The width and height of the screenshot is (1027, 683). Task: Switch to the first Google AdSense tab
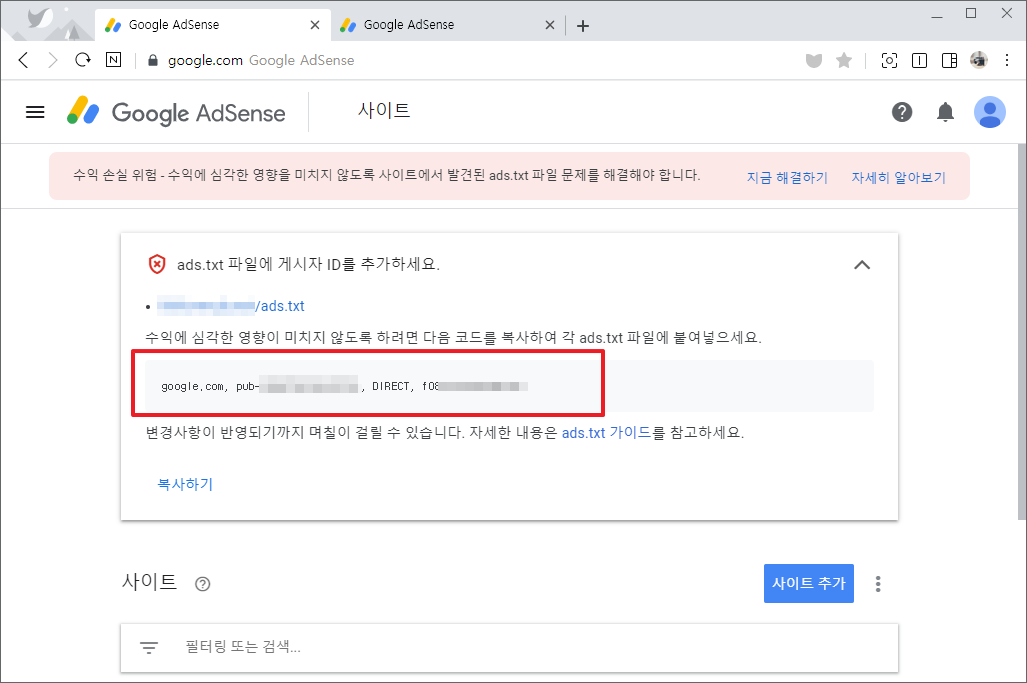tap(213, 25)
